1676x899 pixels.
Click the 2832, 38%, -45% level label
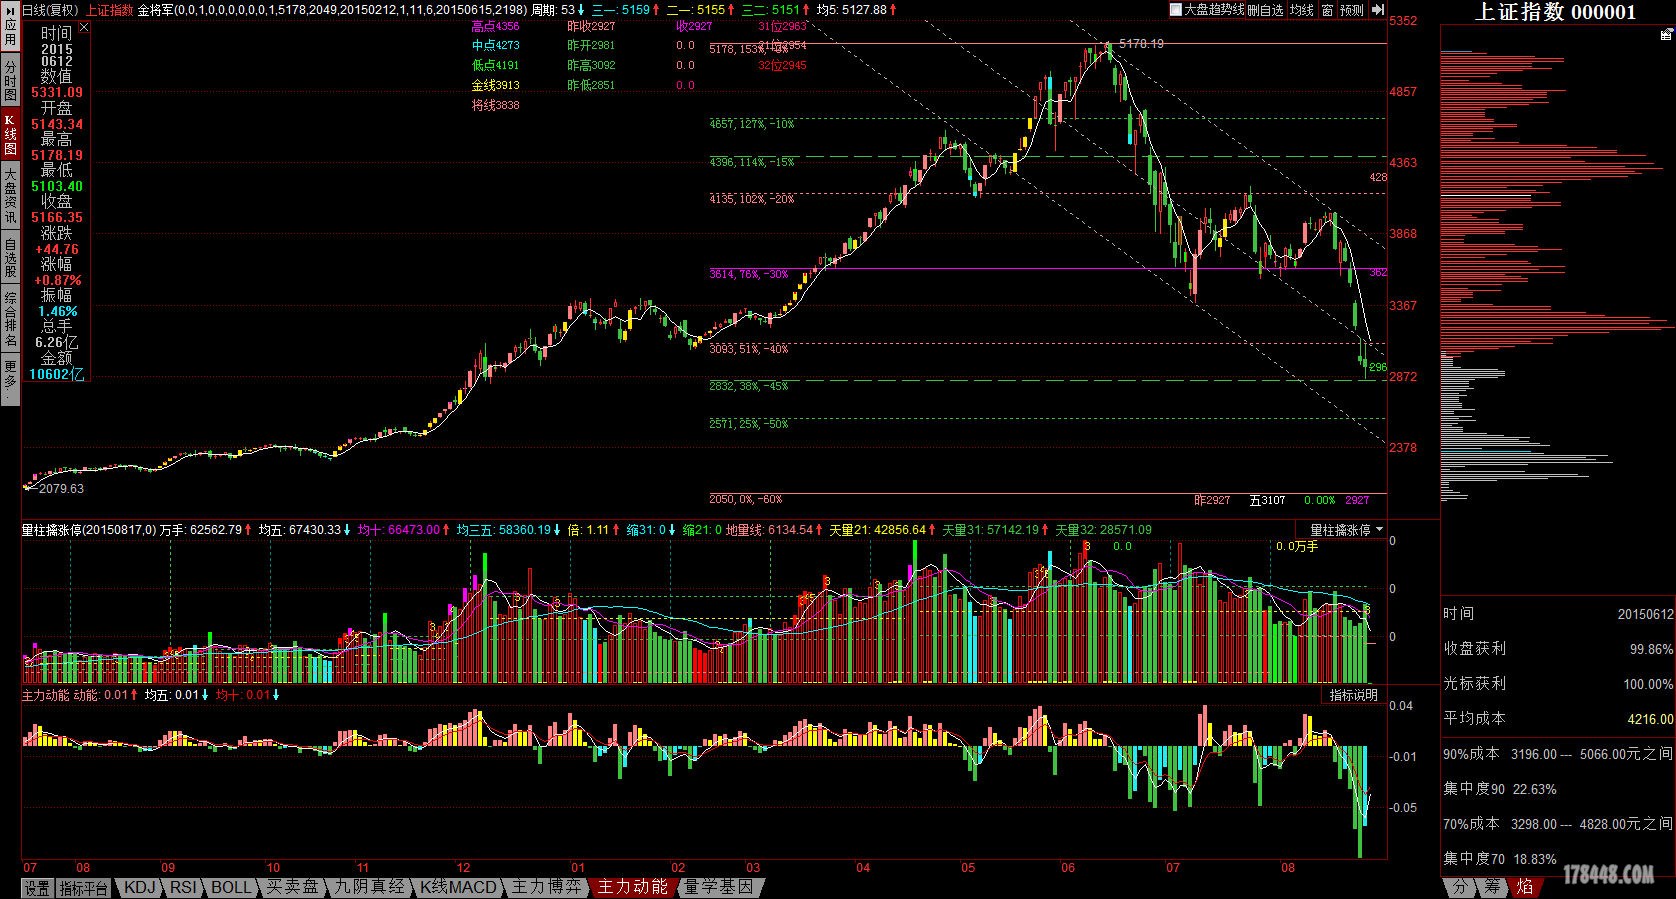(x=749, y=386)
